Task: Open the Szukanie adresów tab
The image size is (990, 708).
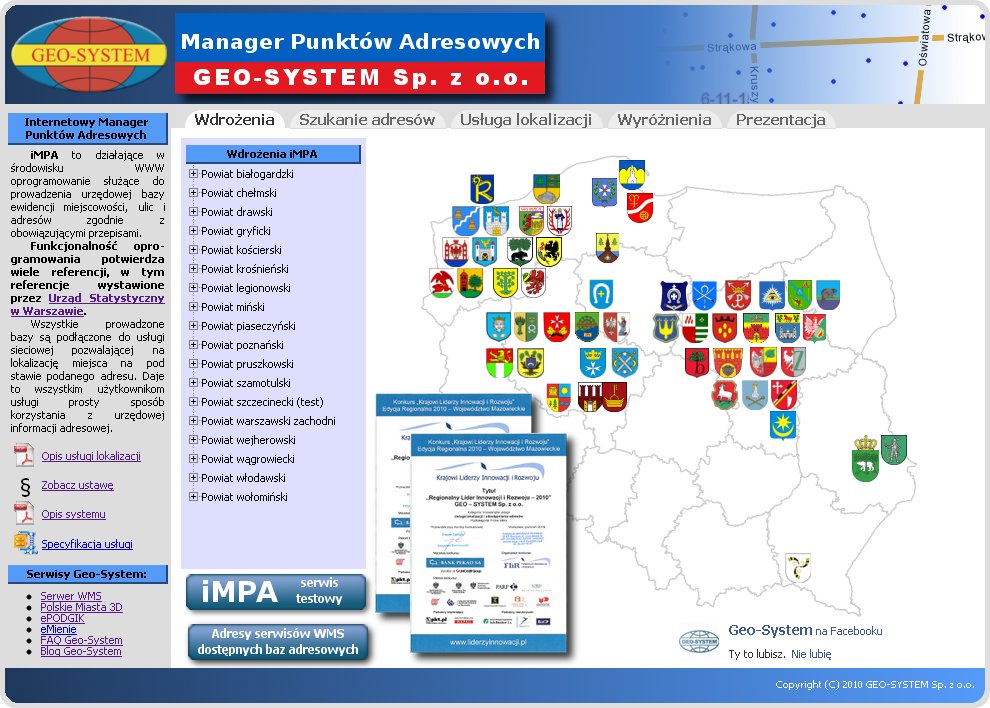Action: [x=367, y=119]
